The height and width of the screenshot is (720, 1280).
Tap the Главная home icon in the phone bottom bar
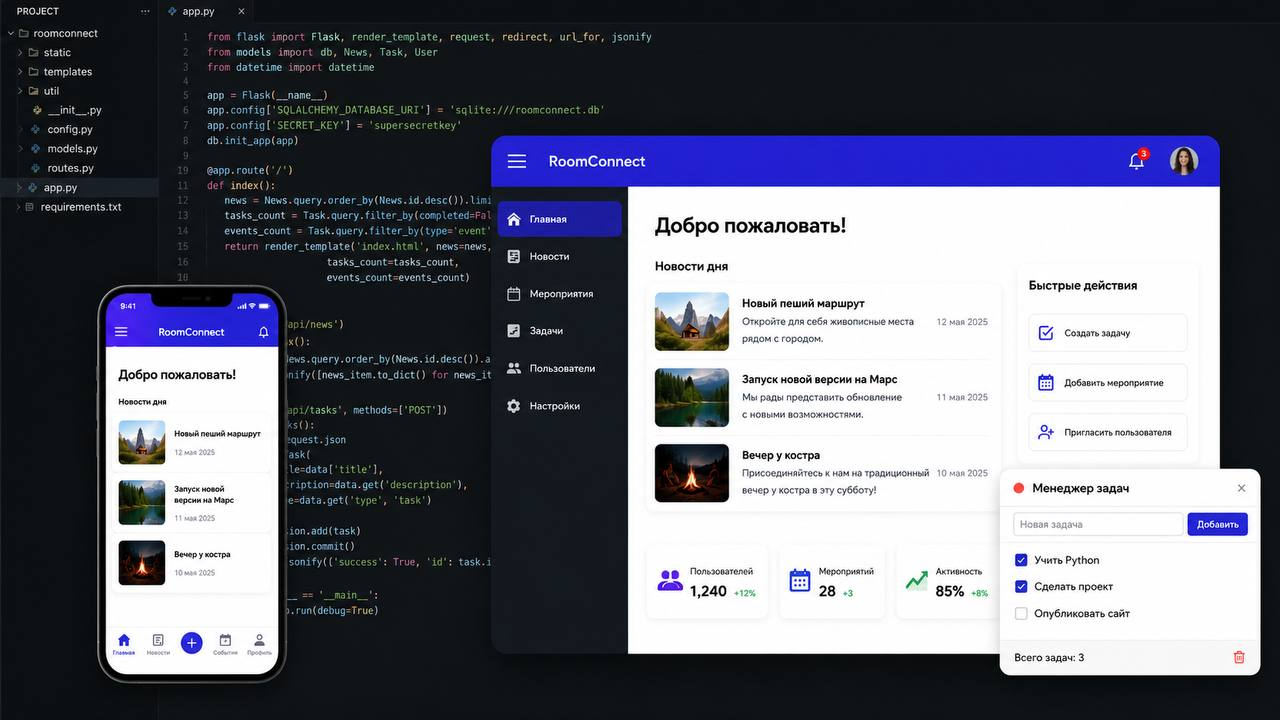124,640
